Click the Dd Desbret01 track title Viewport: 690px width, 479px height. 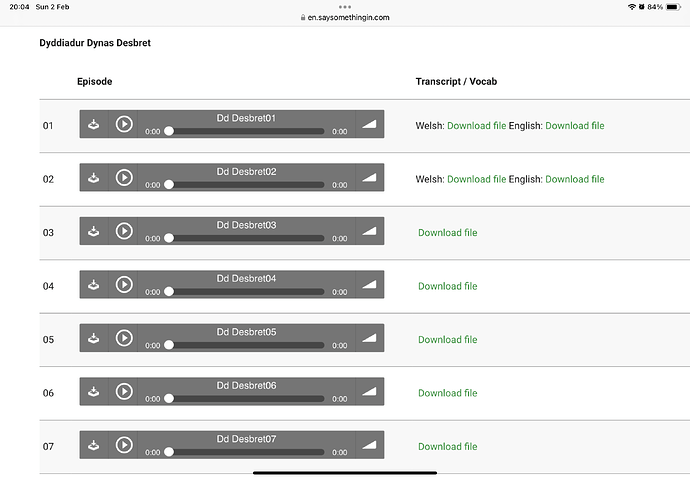pyautogui.click(x=246, y=118)
